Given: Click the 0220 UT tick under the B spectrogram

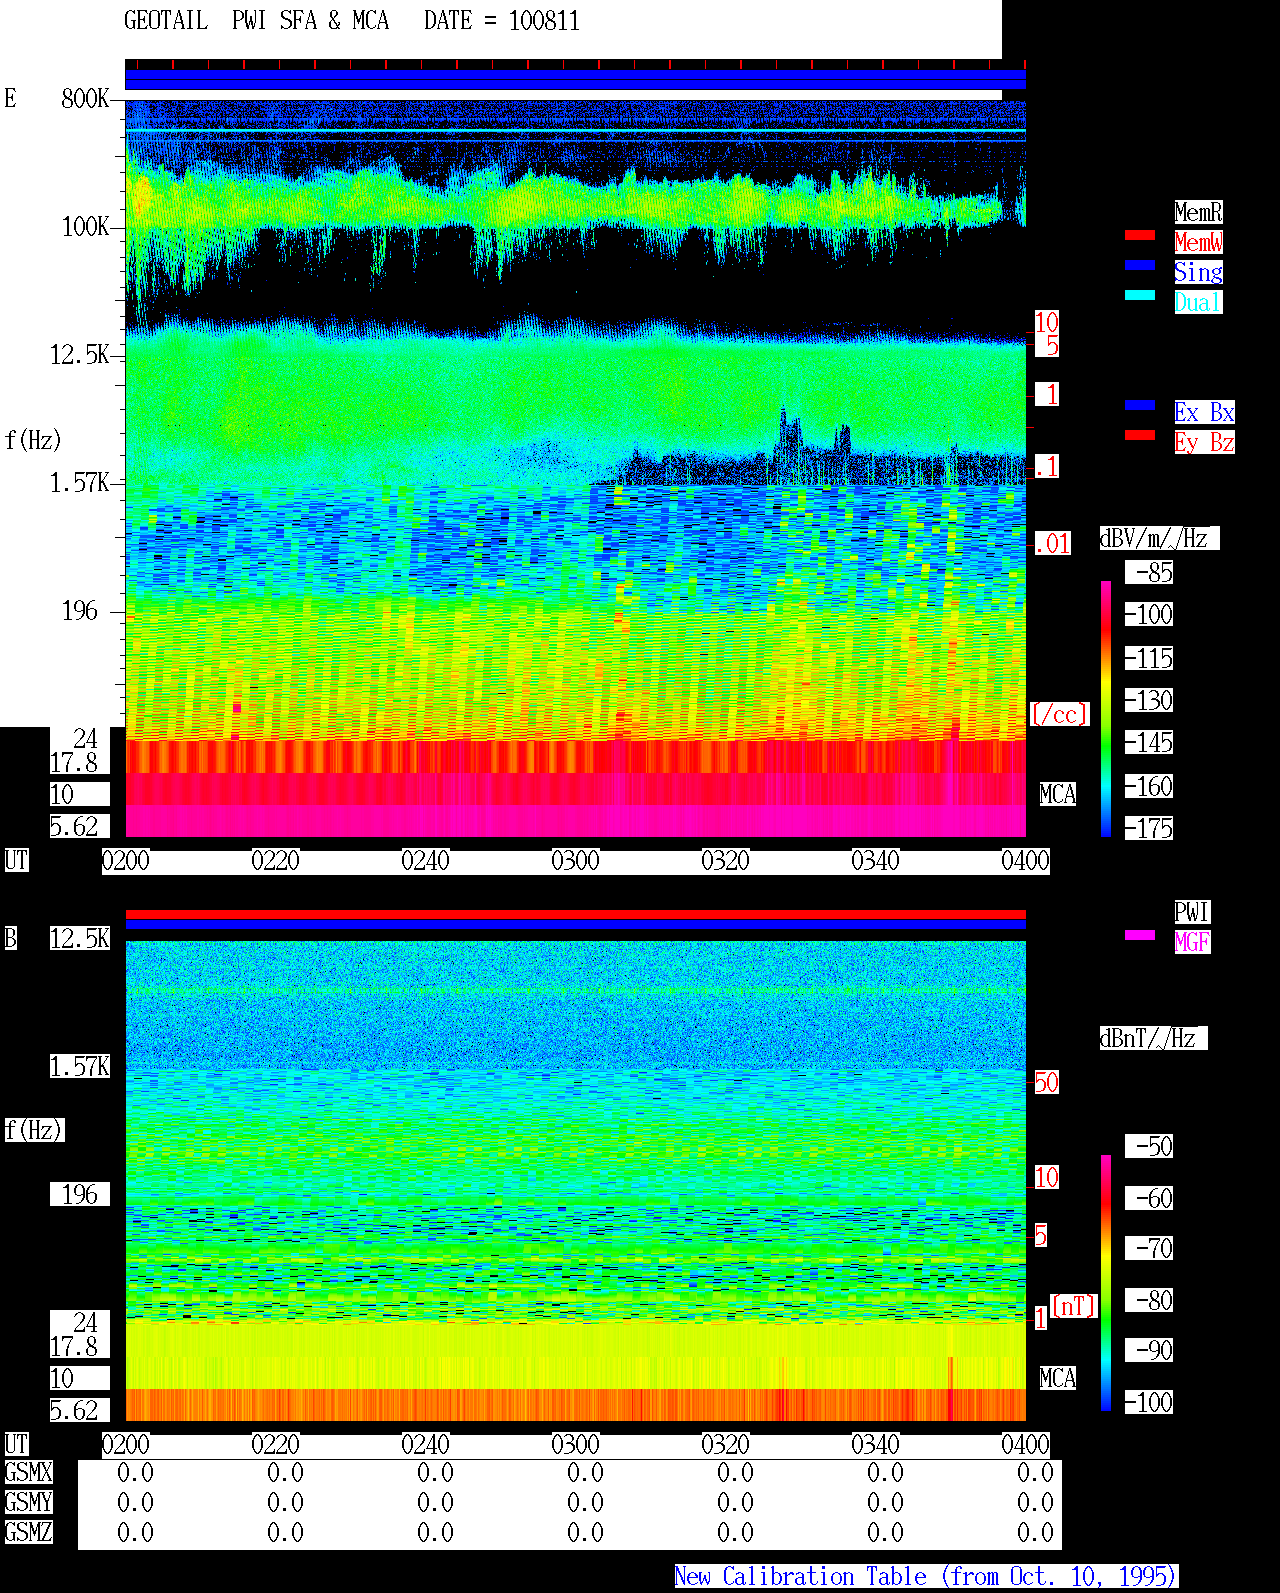Looking at the screenshot, I should click(275, 1445).
